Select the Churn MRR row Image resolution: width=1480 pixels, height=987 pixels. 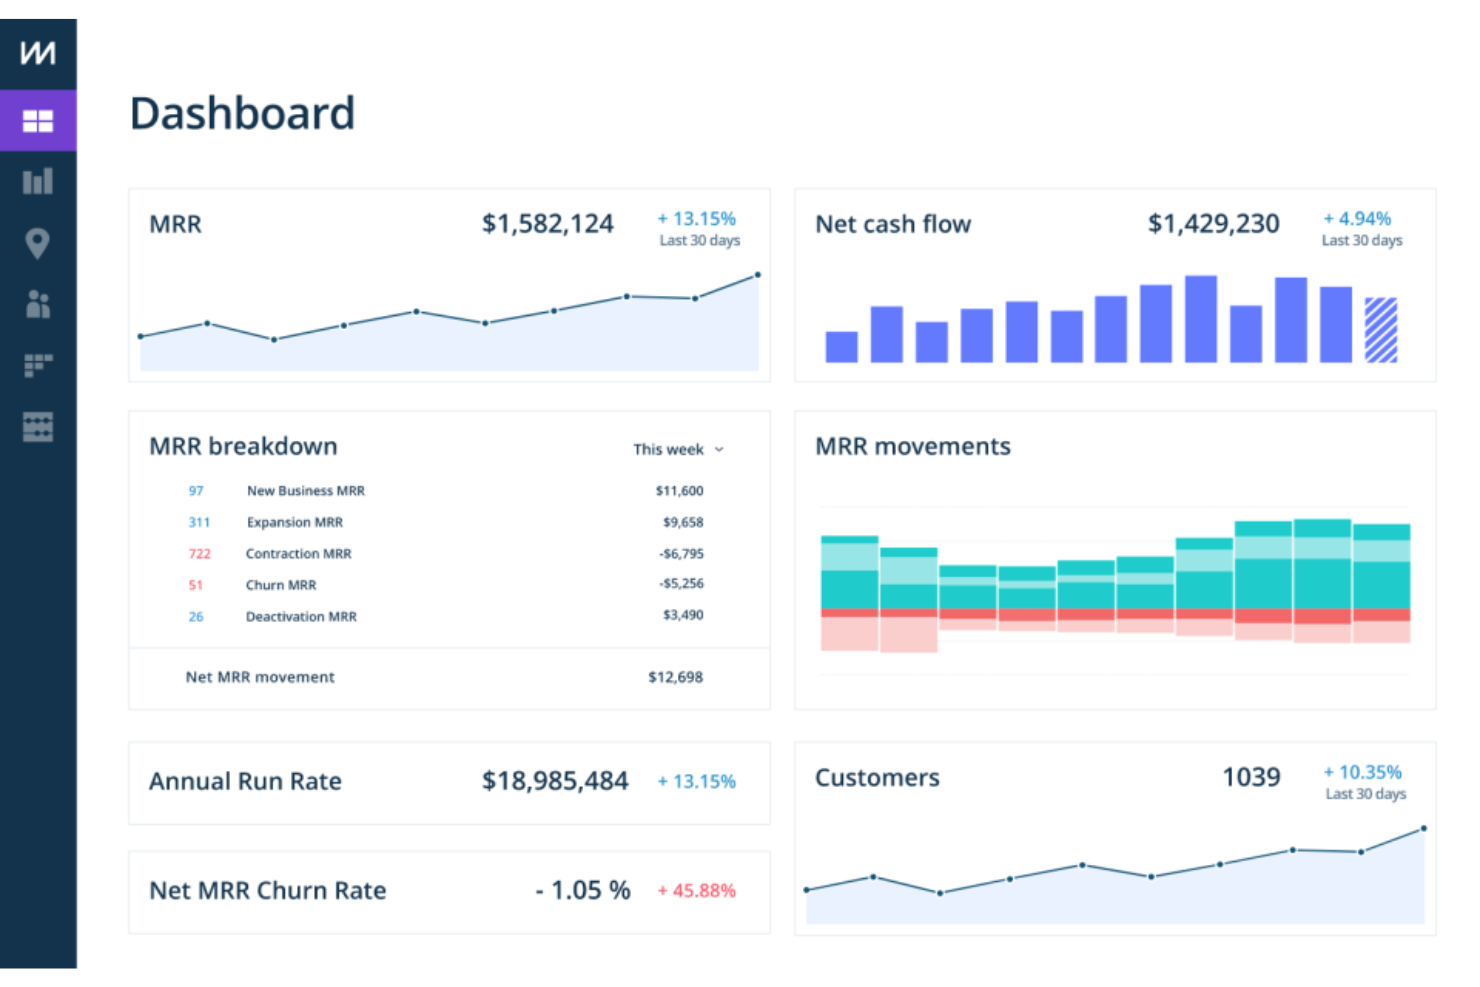(446, 584)
